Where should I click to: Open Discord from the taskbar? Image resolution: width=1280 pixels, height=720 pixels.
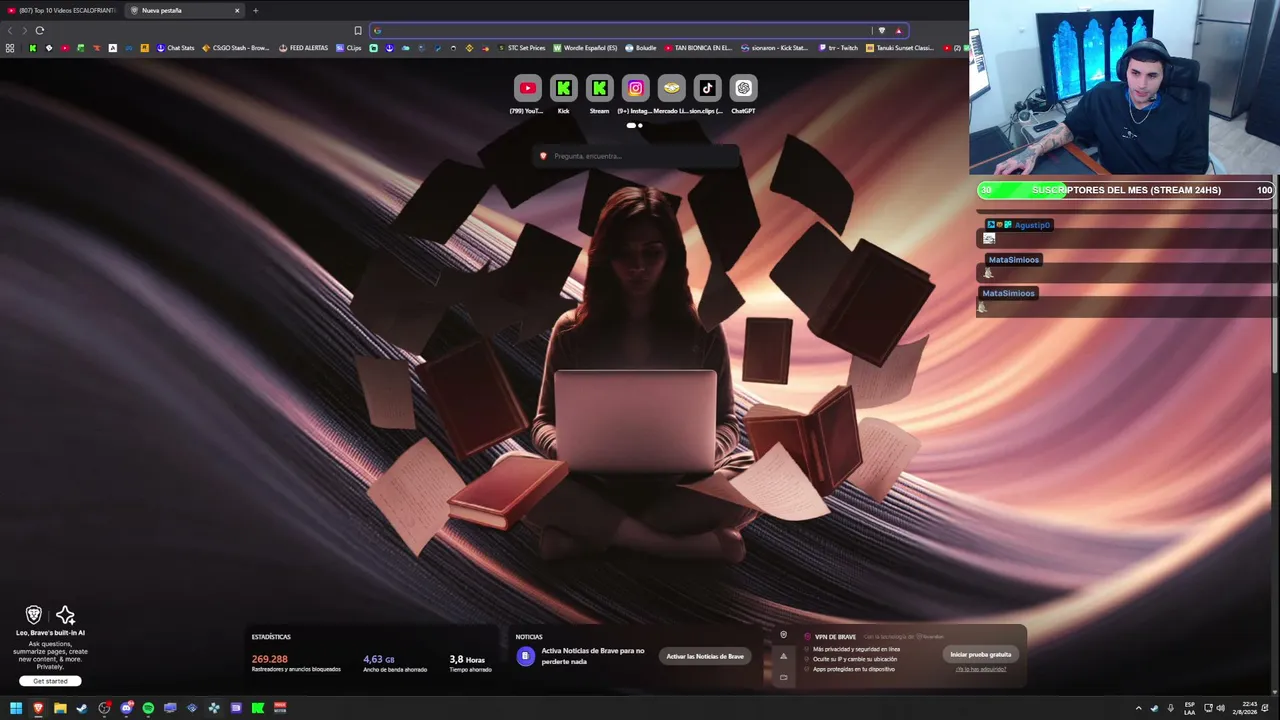126,708
